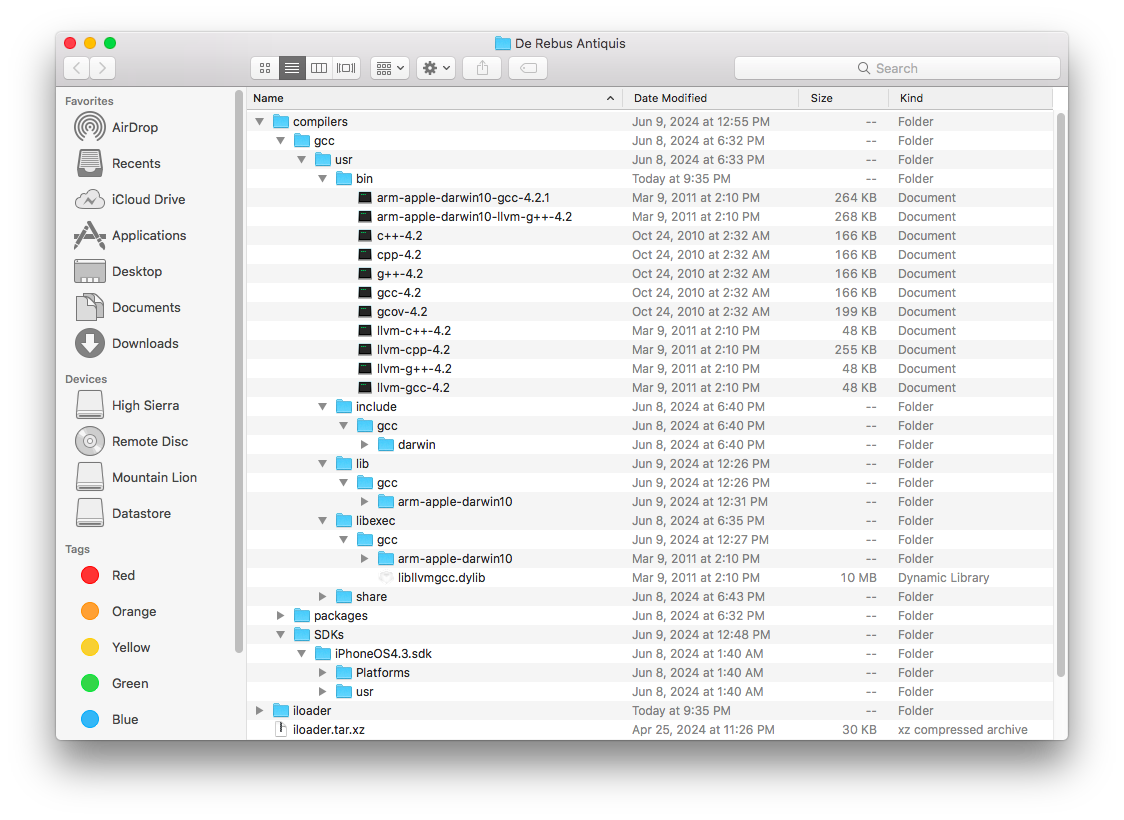Click the Edit Tags toolbar button

(x=528, y=68)
